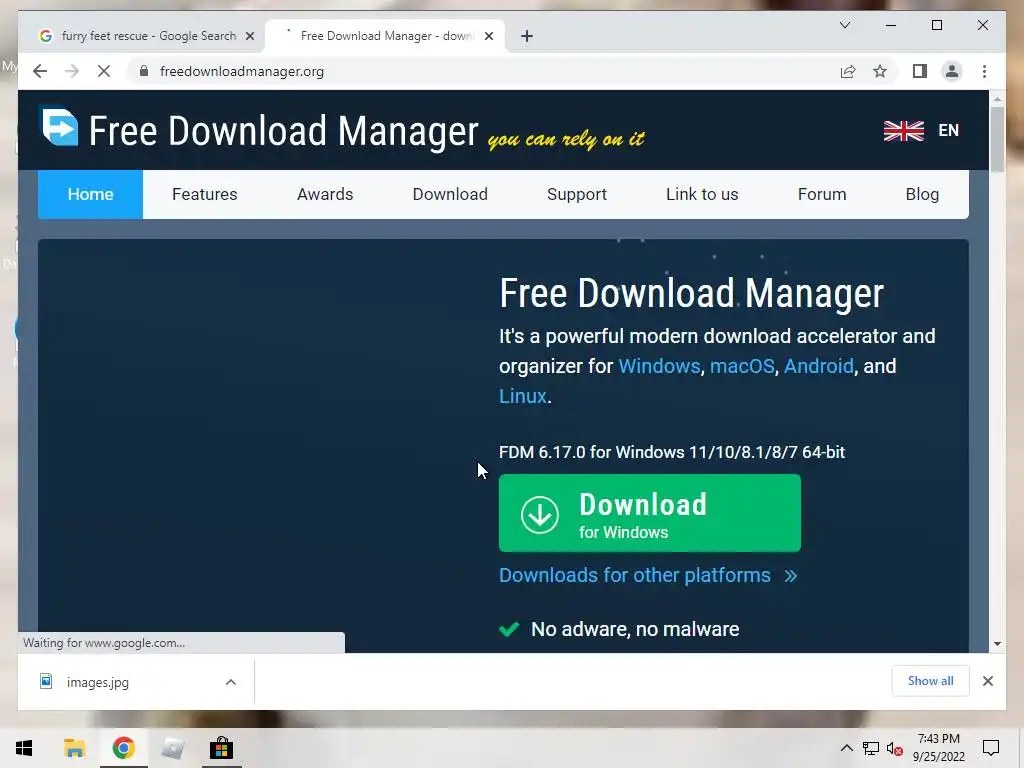Open the notification center icon
Image resolution: width=1024 pixels, height=768 pixels.
(991, 748)
